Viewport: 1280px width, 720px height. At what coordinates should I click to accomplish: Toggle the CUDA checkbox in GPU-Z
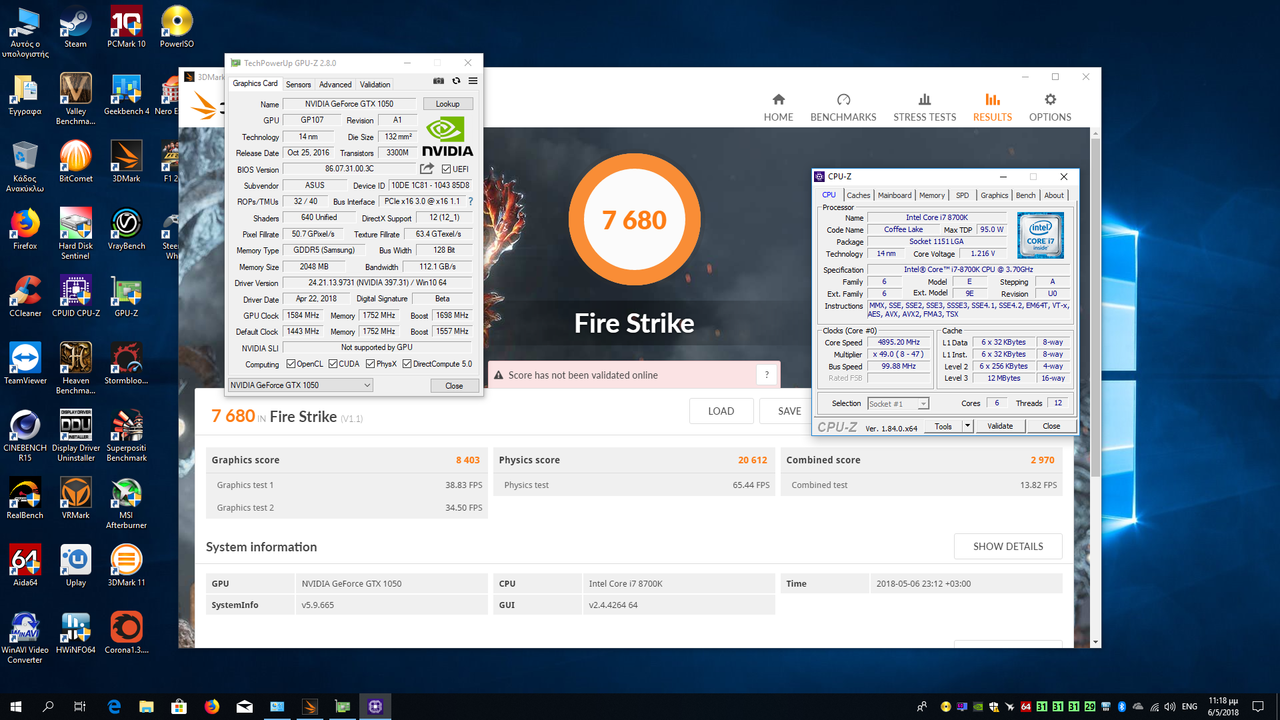pyautogui.click(x=333, y=364)
